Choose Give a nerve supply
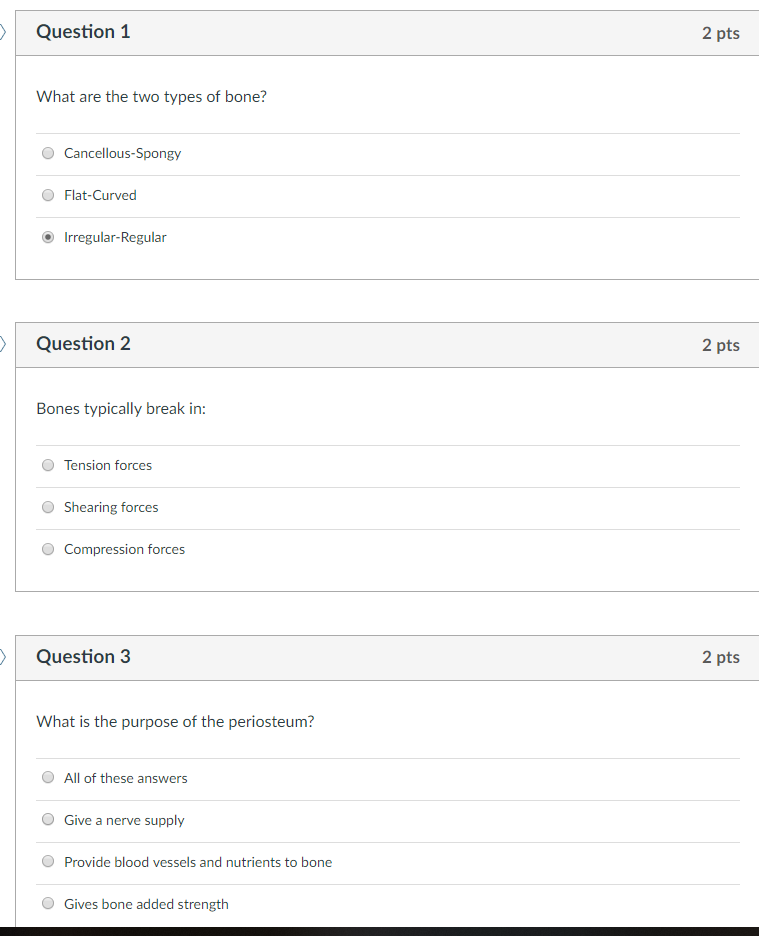759x936 pixels. point(48,819)
